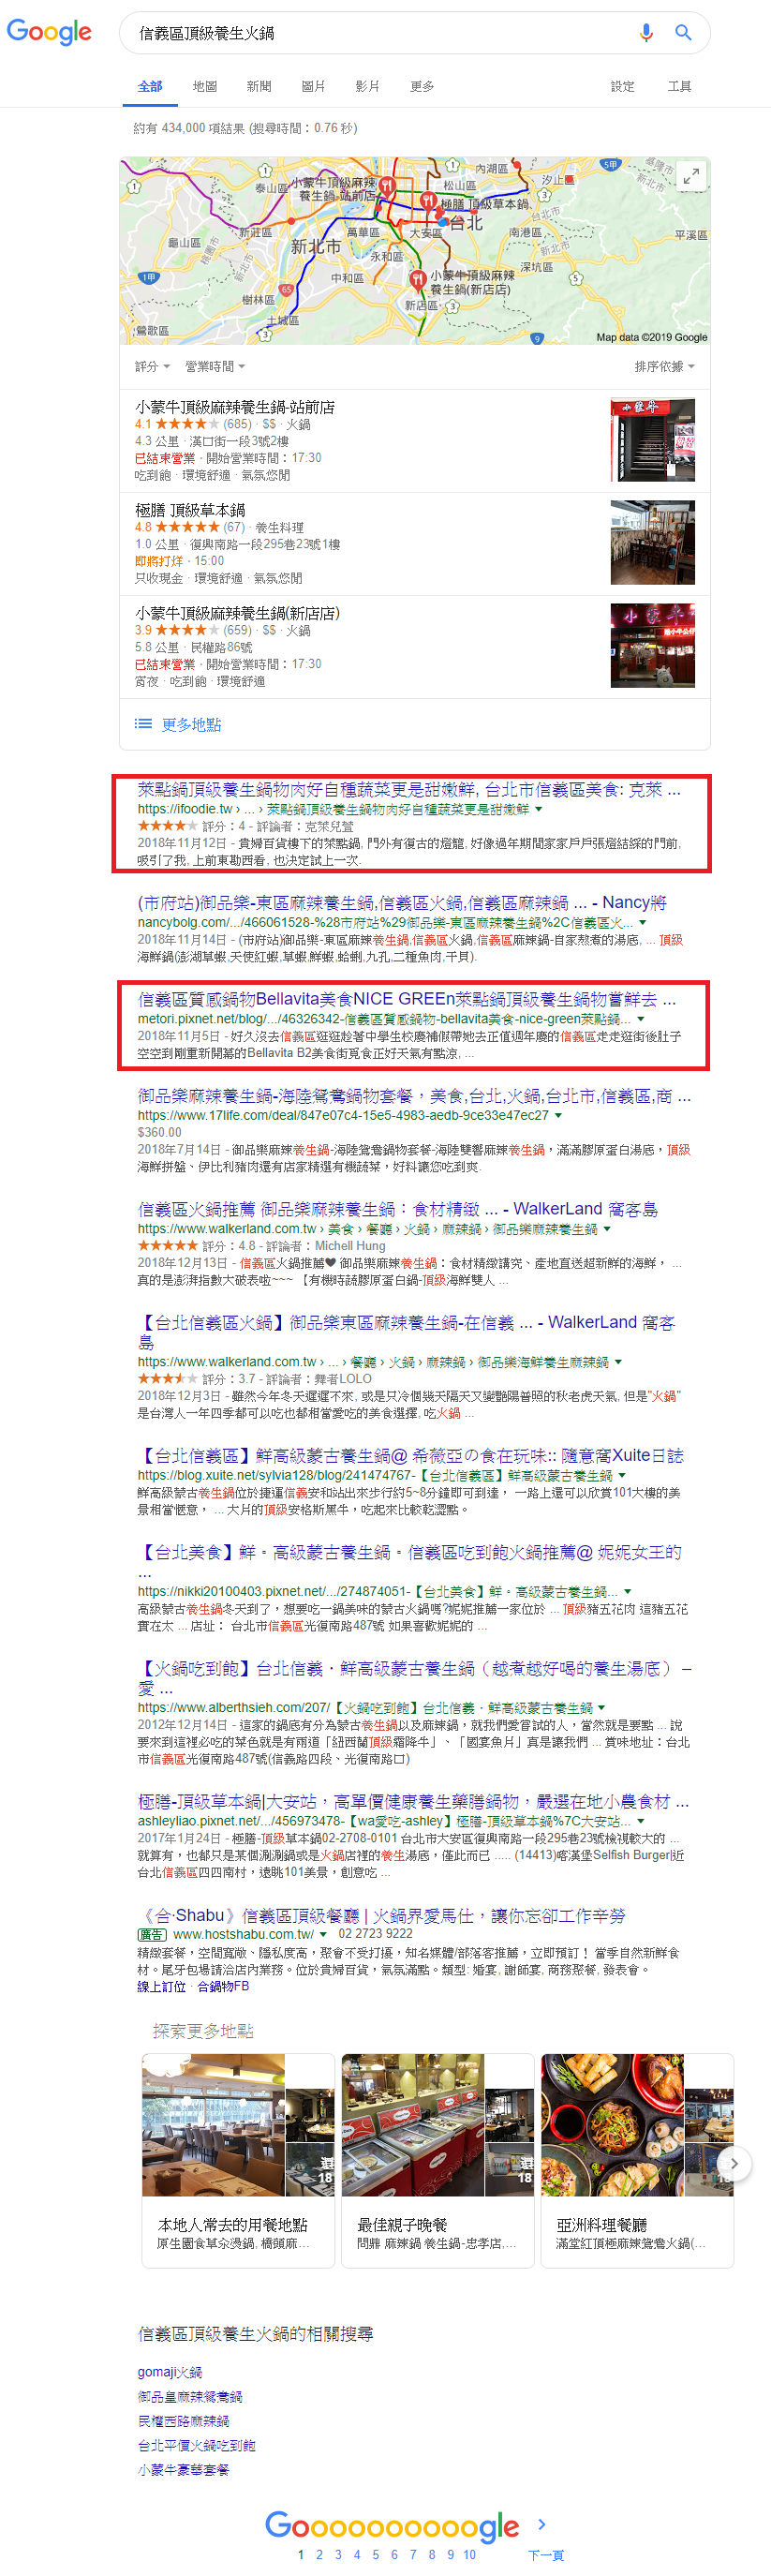Click the 極膳 頂級草本鍋 pin on map
The image size is (771, 2576).
pyautogui.click(x=428, y=202)
